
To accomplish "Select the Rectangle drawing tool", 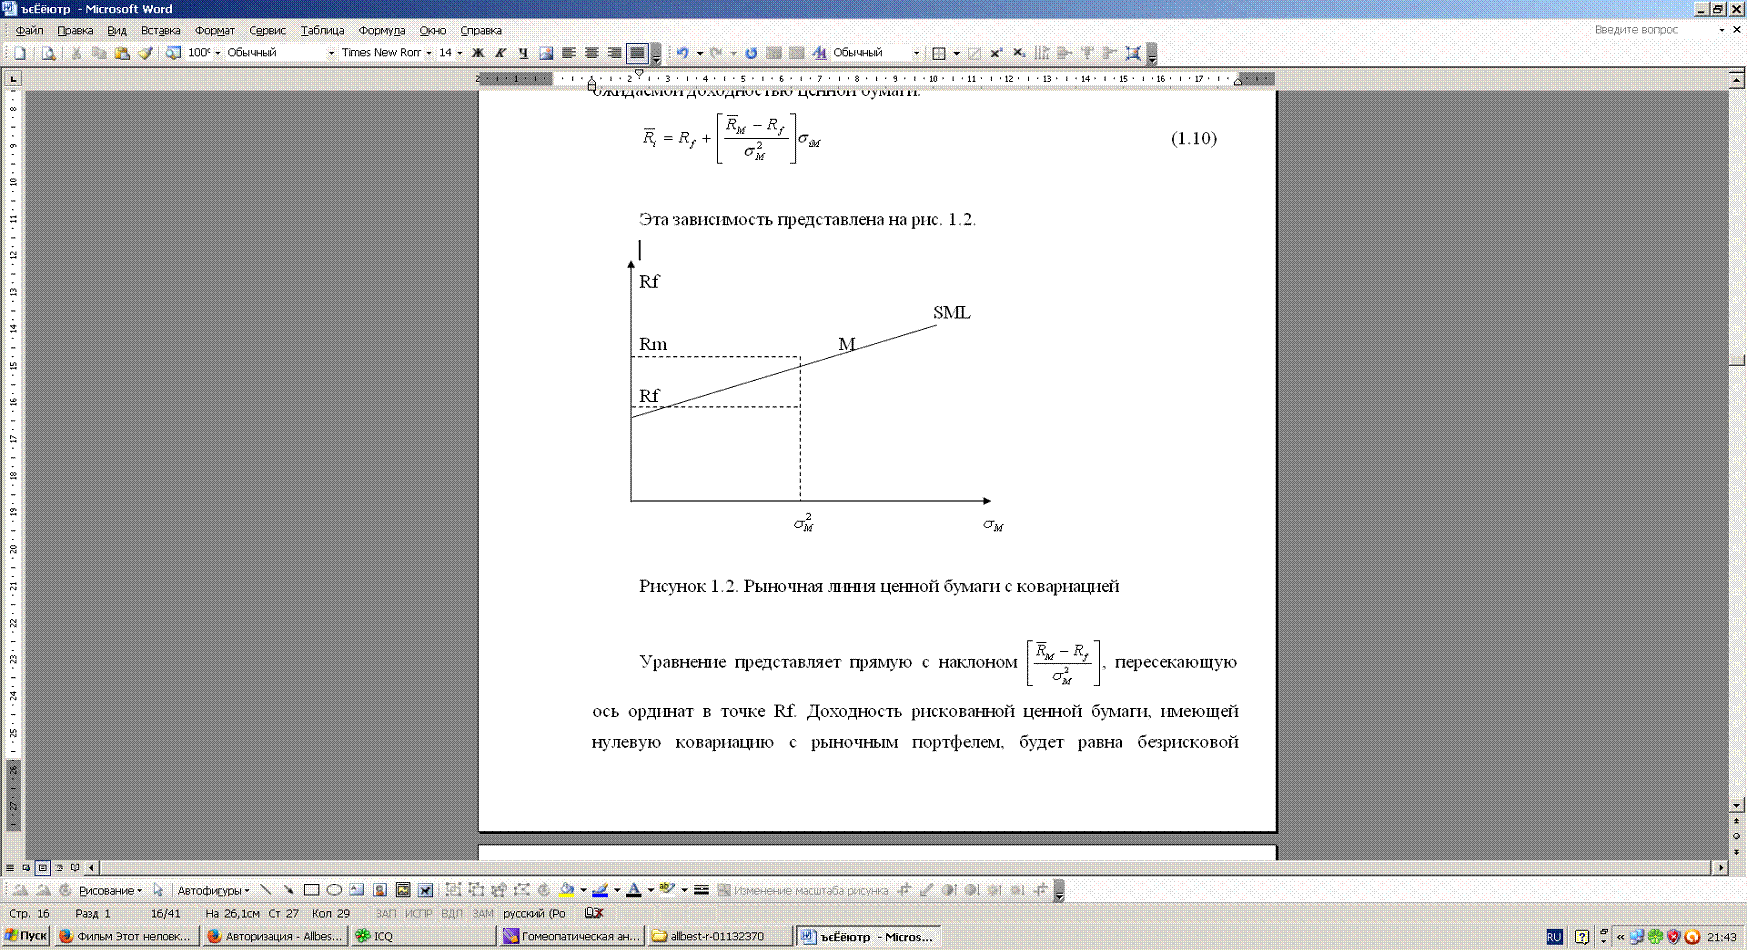I will tap(311, 890).
